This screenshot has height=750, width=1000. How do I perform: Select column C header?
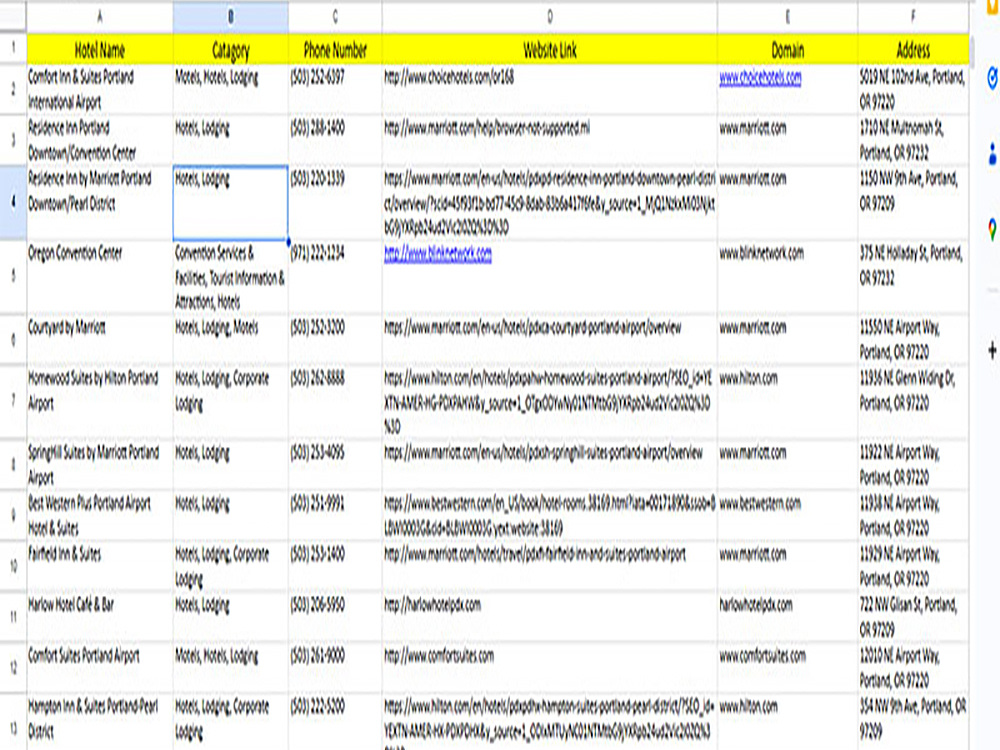[x=335, y=17]
